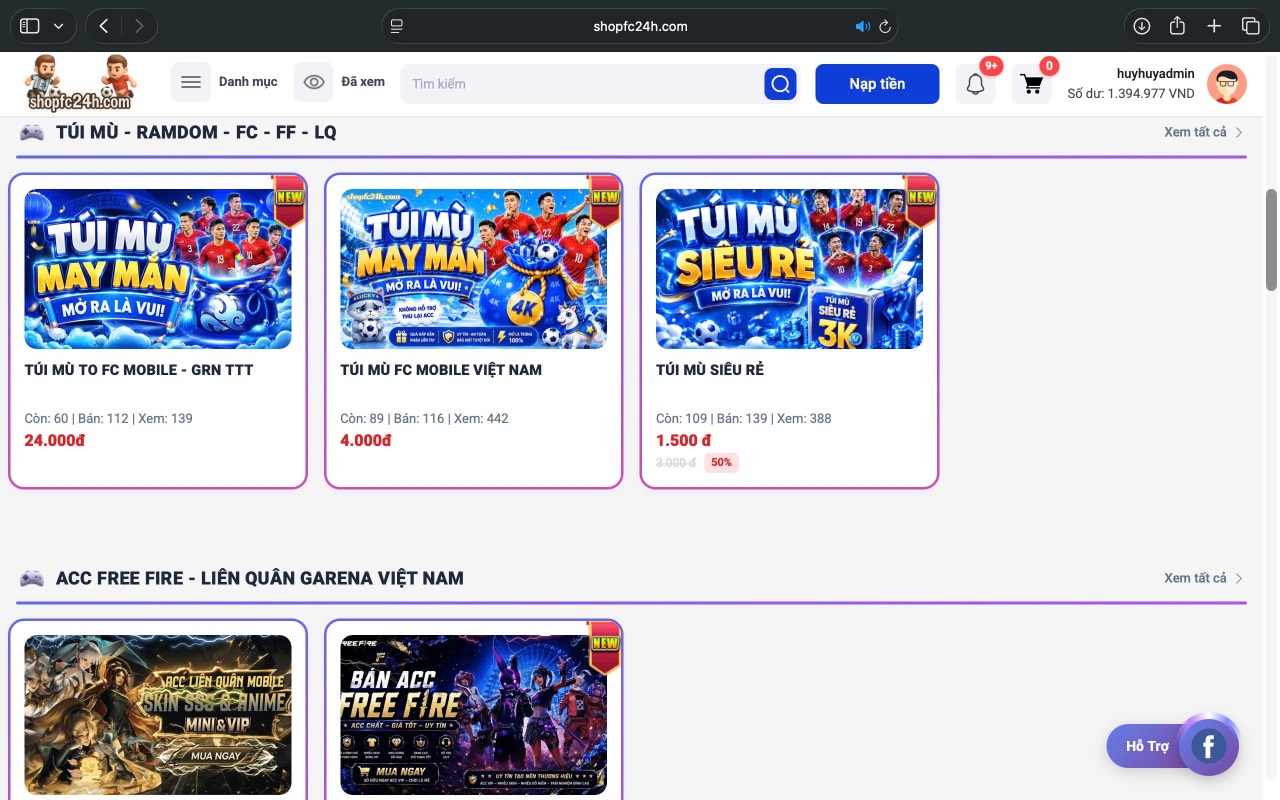The image size is (1280, 800).
Task: Open the shopping cart icon
Action: tap(1031, 84)
